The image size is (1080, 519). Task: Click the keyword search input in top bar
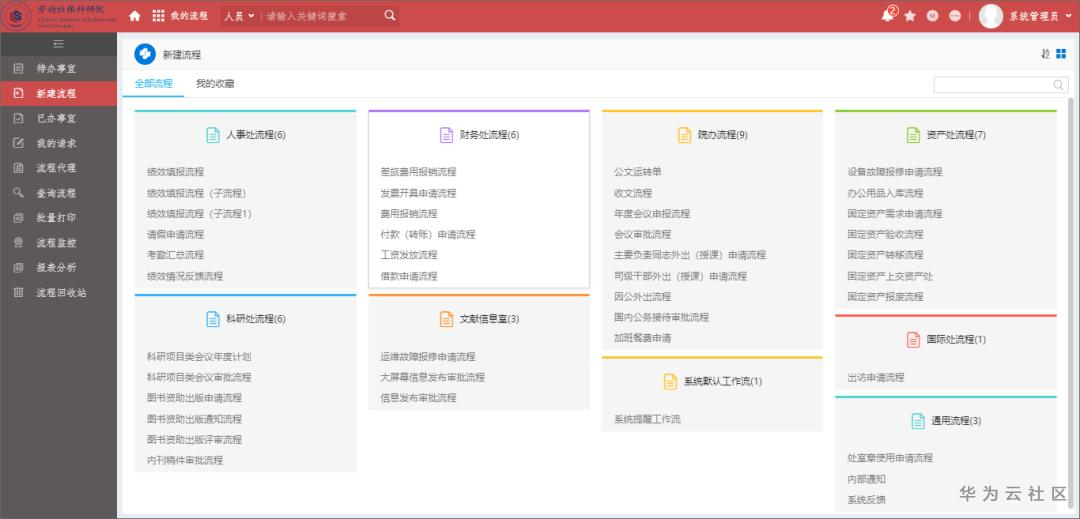322,16
